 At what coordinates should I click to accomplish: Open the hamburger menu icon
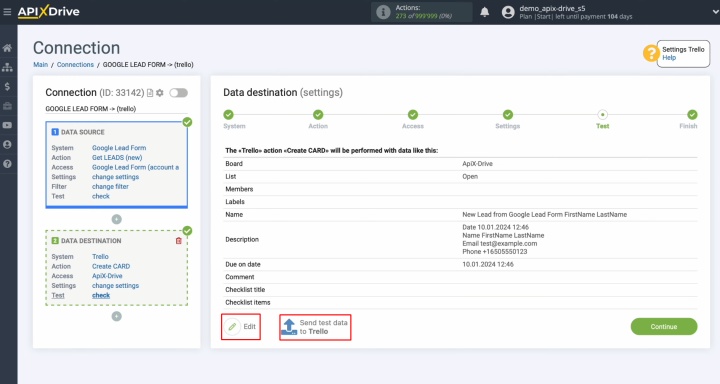pos(7,11)
